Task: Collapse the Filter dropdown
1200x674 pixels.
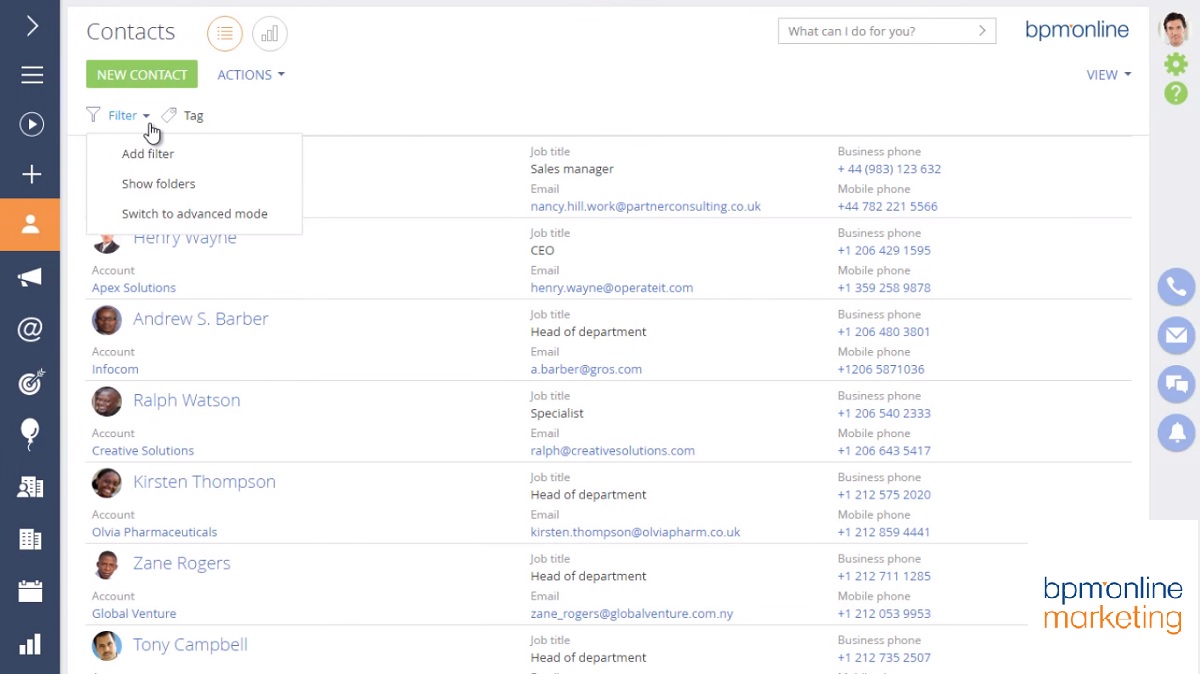Action: pyautogui.click(x=128, y=116)
